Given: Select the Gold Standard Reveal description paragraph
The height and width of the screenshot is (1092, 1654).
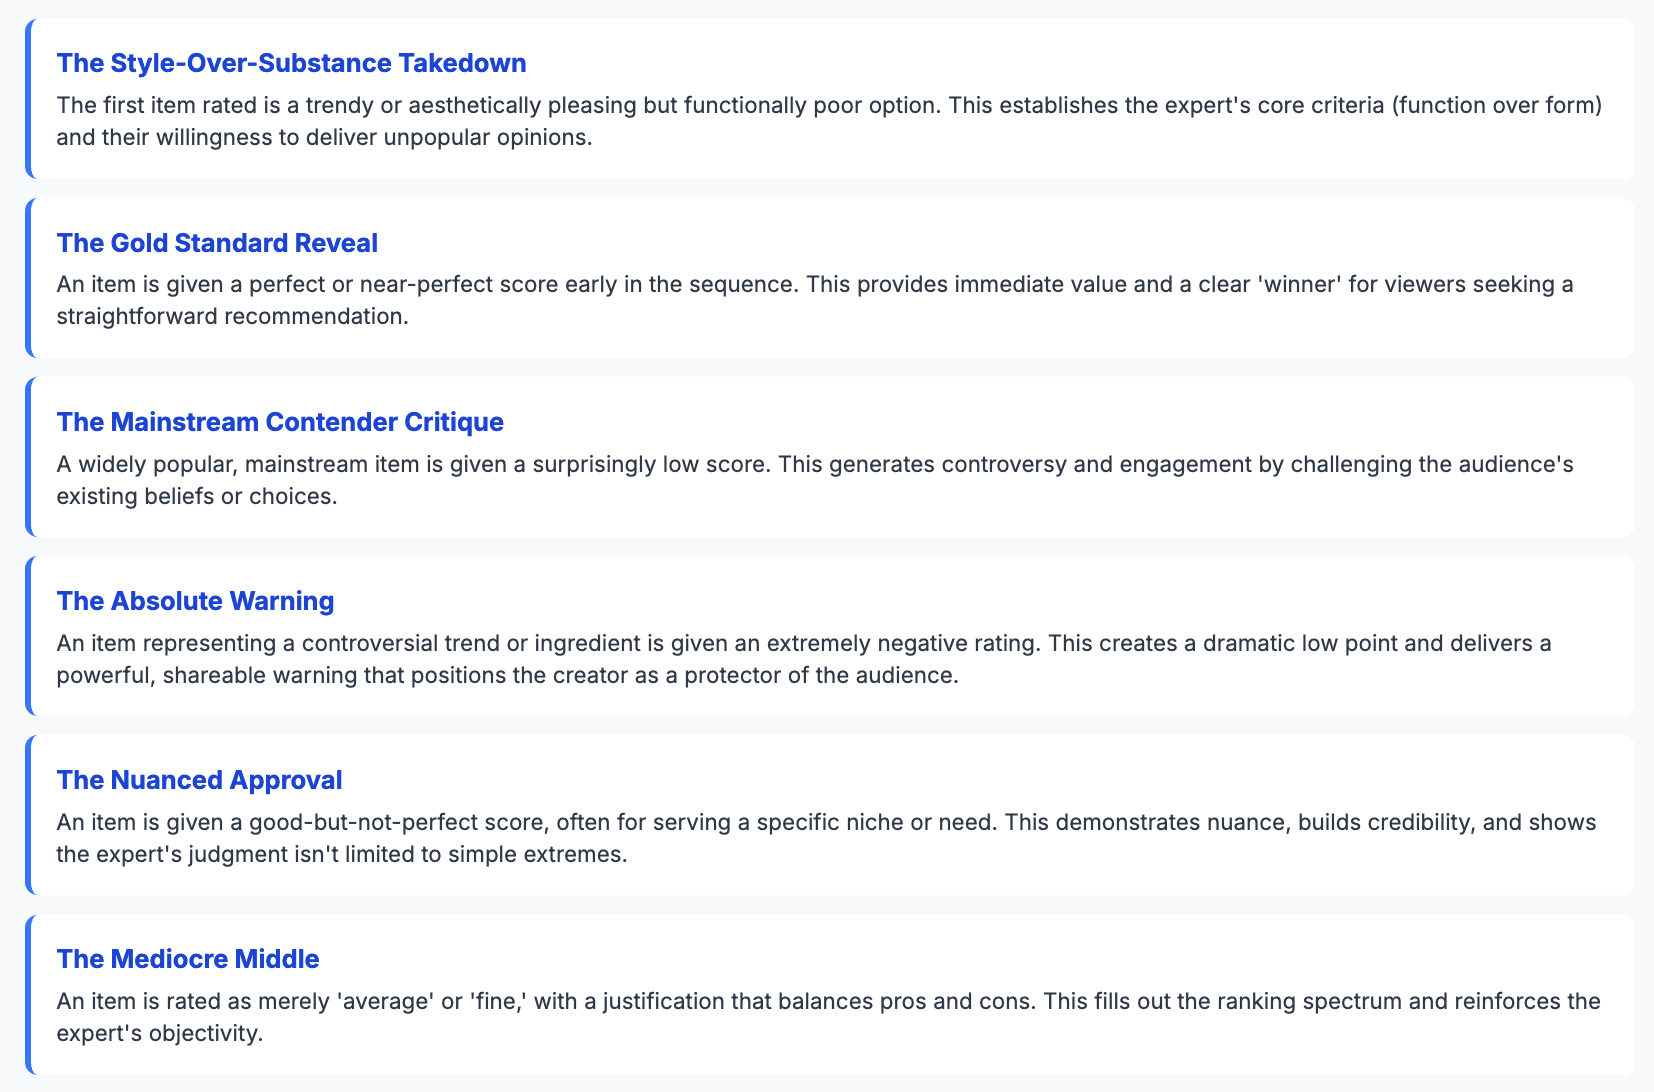Looking at the screenshot, I should click(x=815, y=300).
